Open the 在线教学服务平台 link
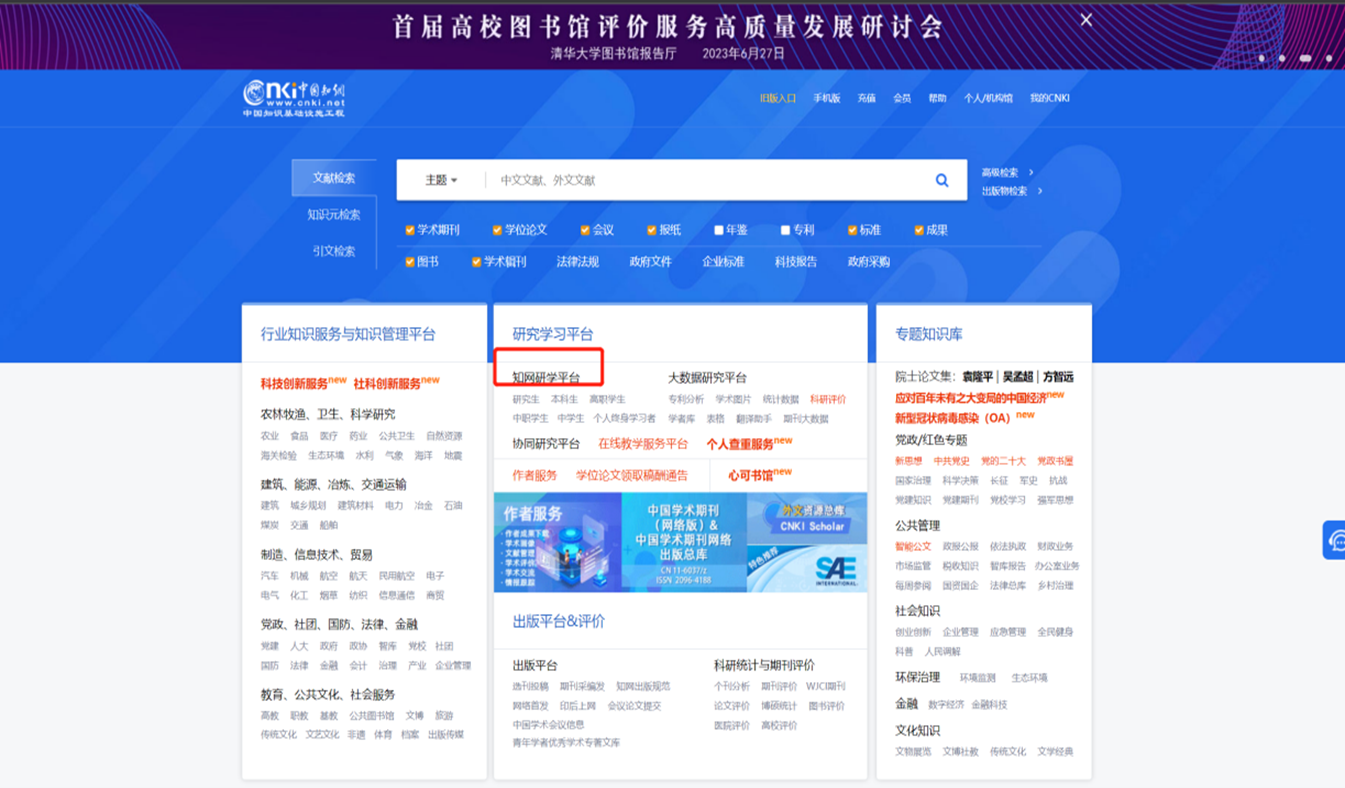The width and height of the screenshot is (1345, 788). tap(643, 443)
